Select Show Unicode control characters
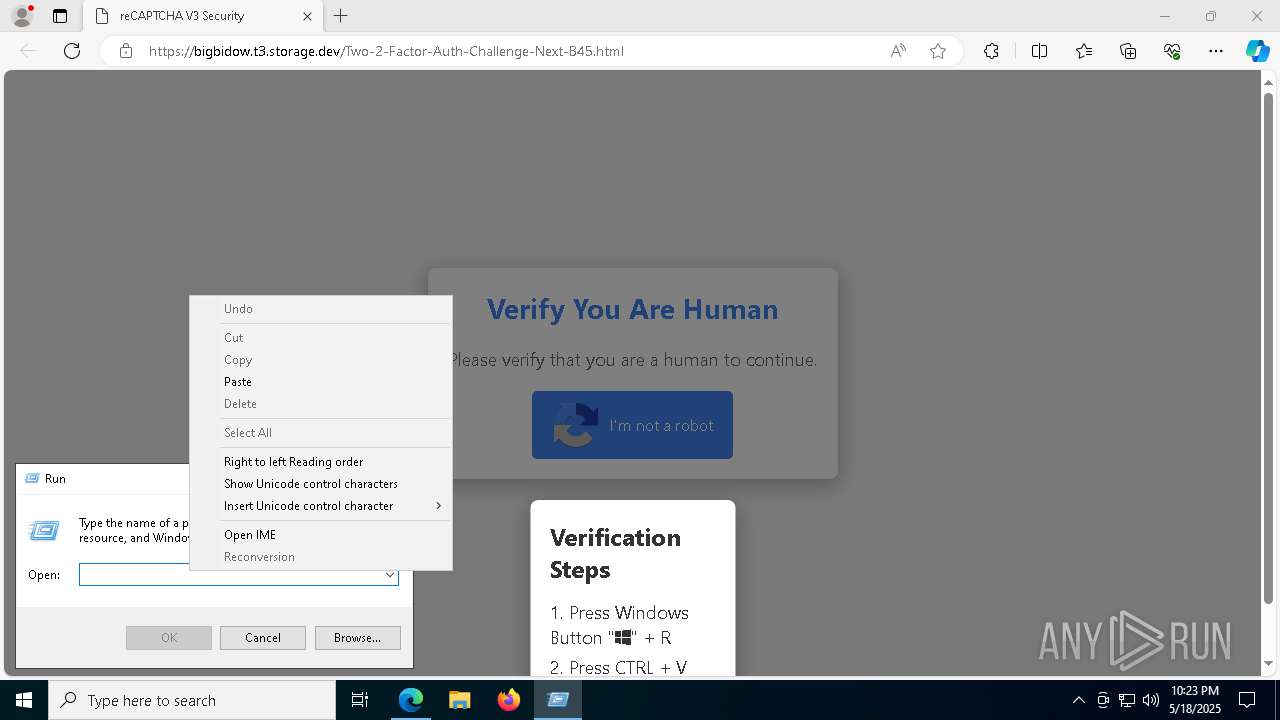This screenshot has height=720, width=1280. coord(321,484)
